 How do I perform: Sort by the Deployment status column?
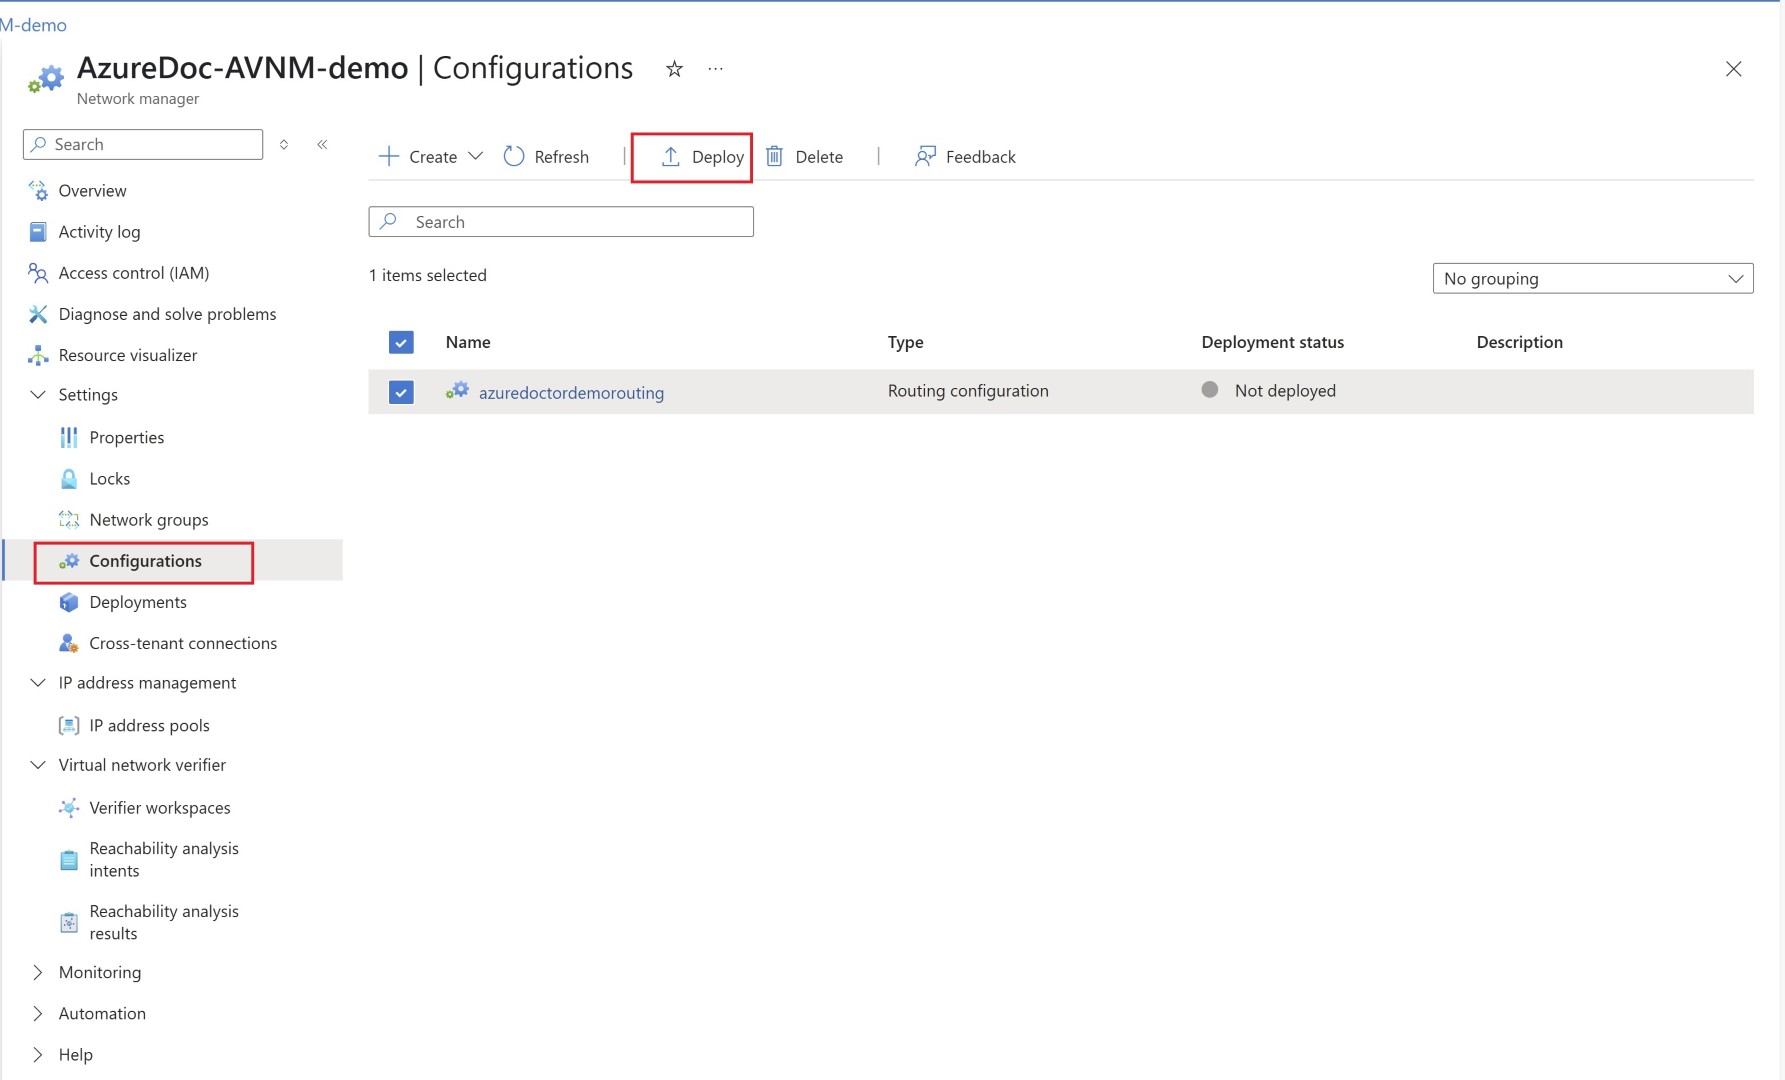[x=1272, y=342]
